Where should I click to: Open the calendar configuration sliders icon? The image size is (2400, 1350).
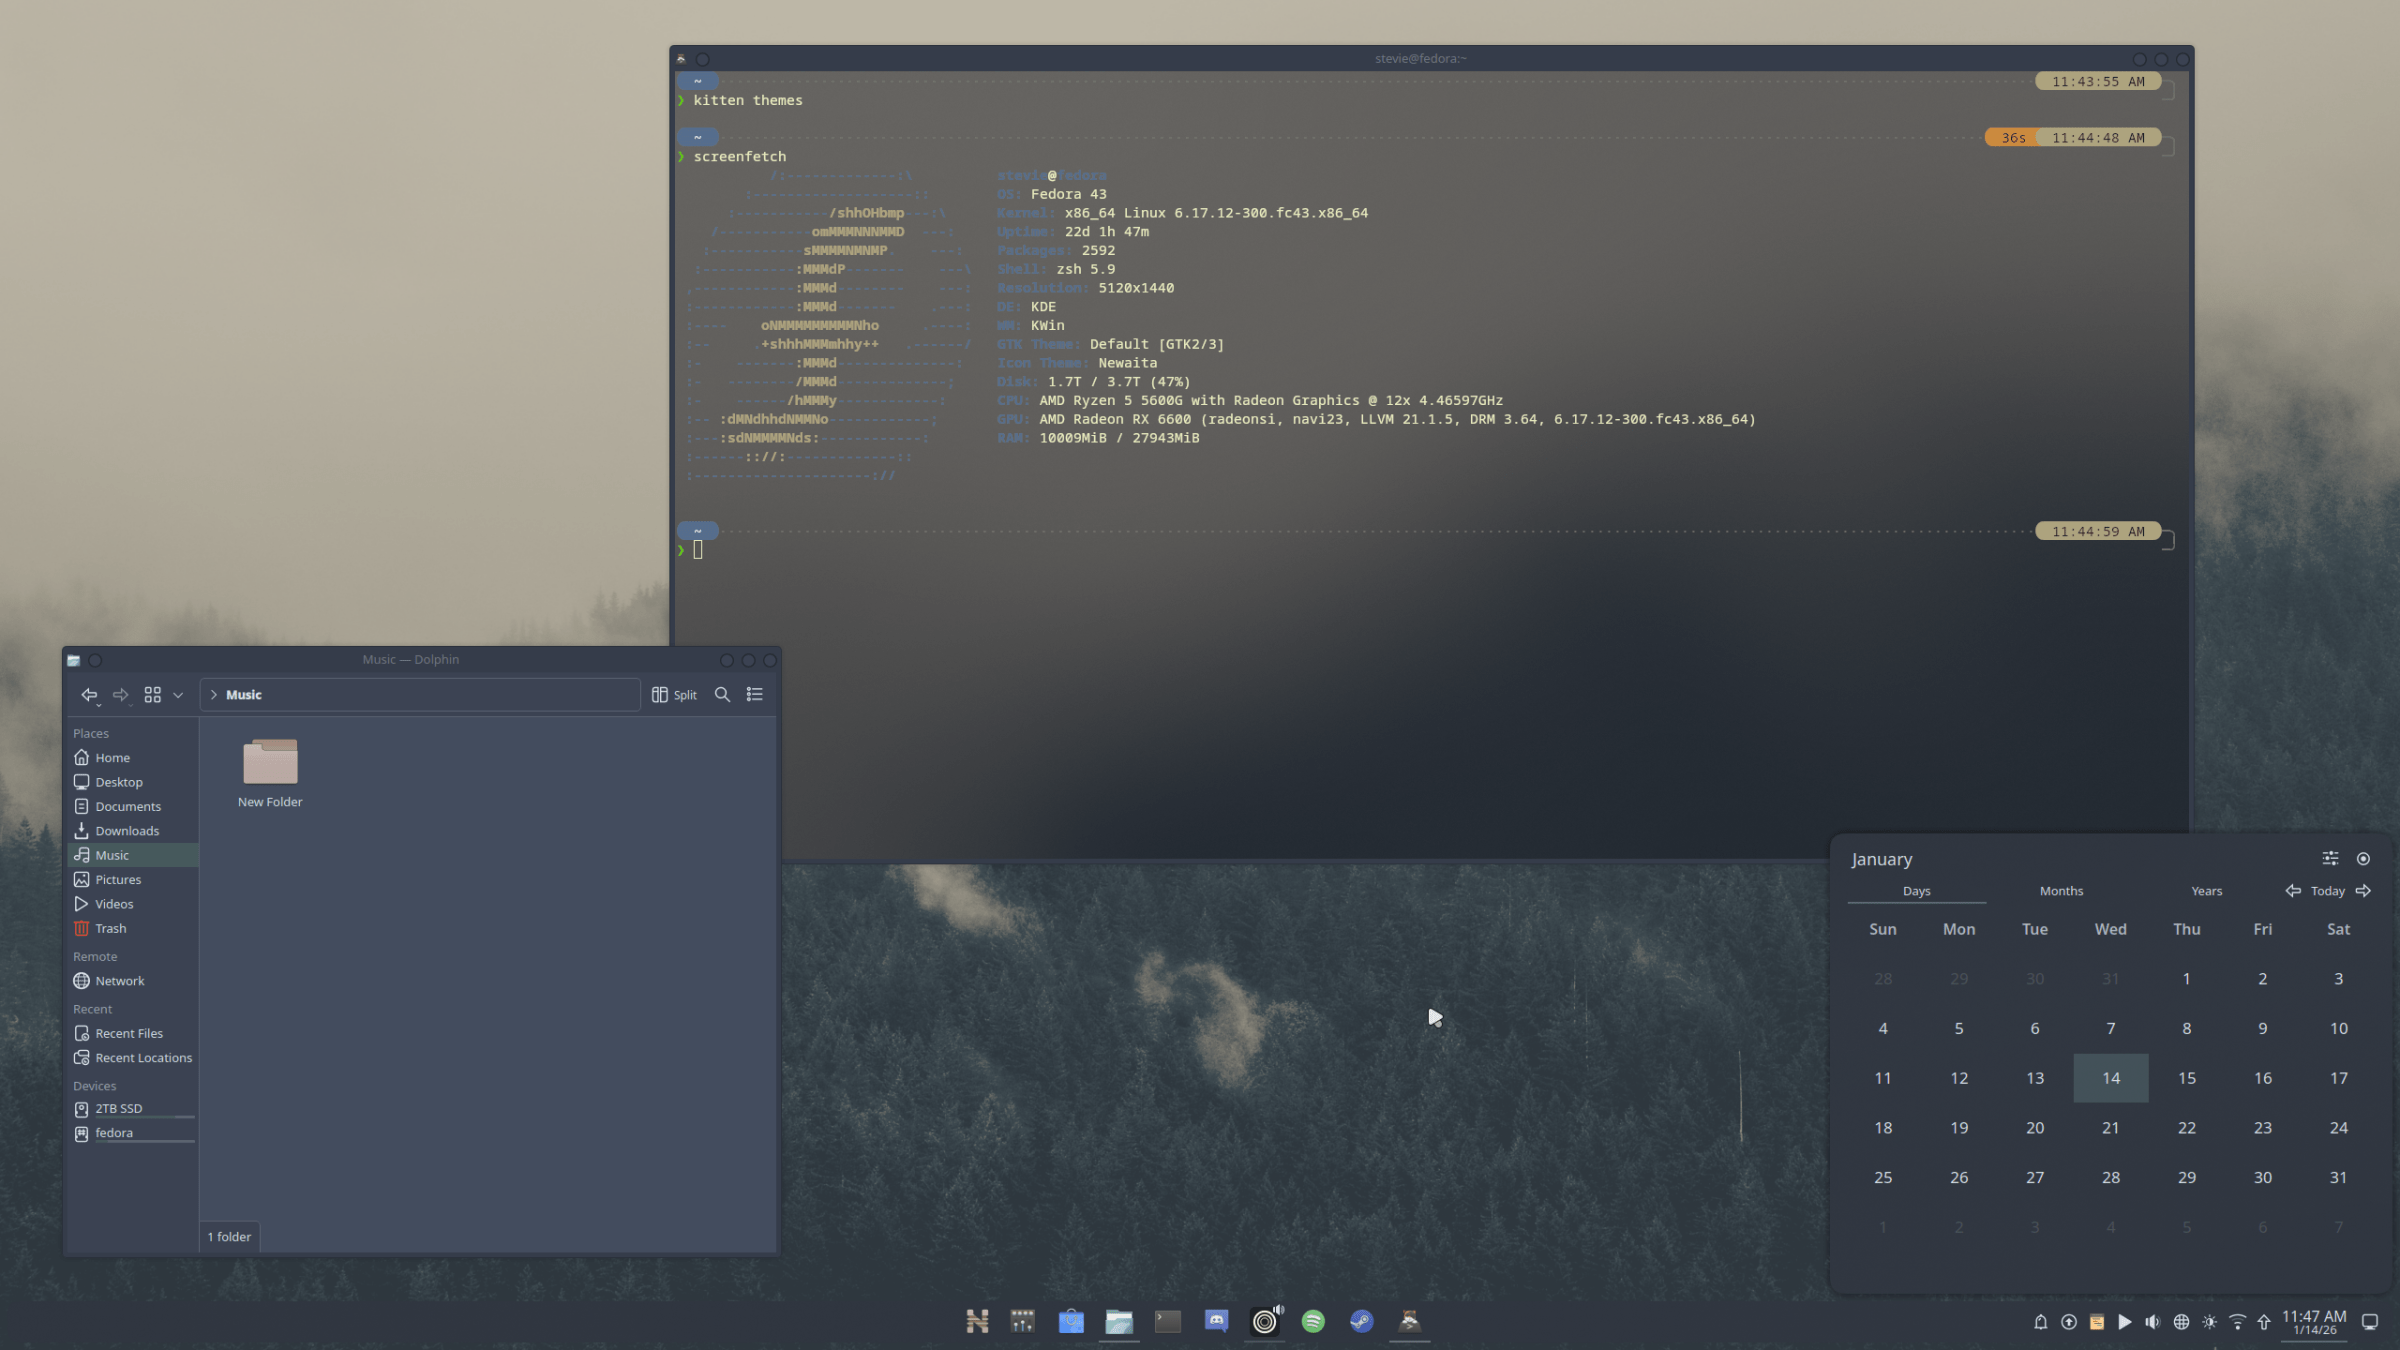pyautogui.click(x=2330, y=858)
